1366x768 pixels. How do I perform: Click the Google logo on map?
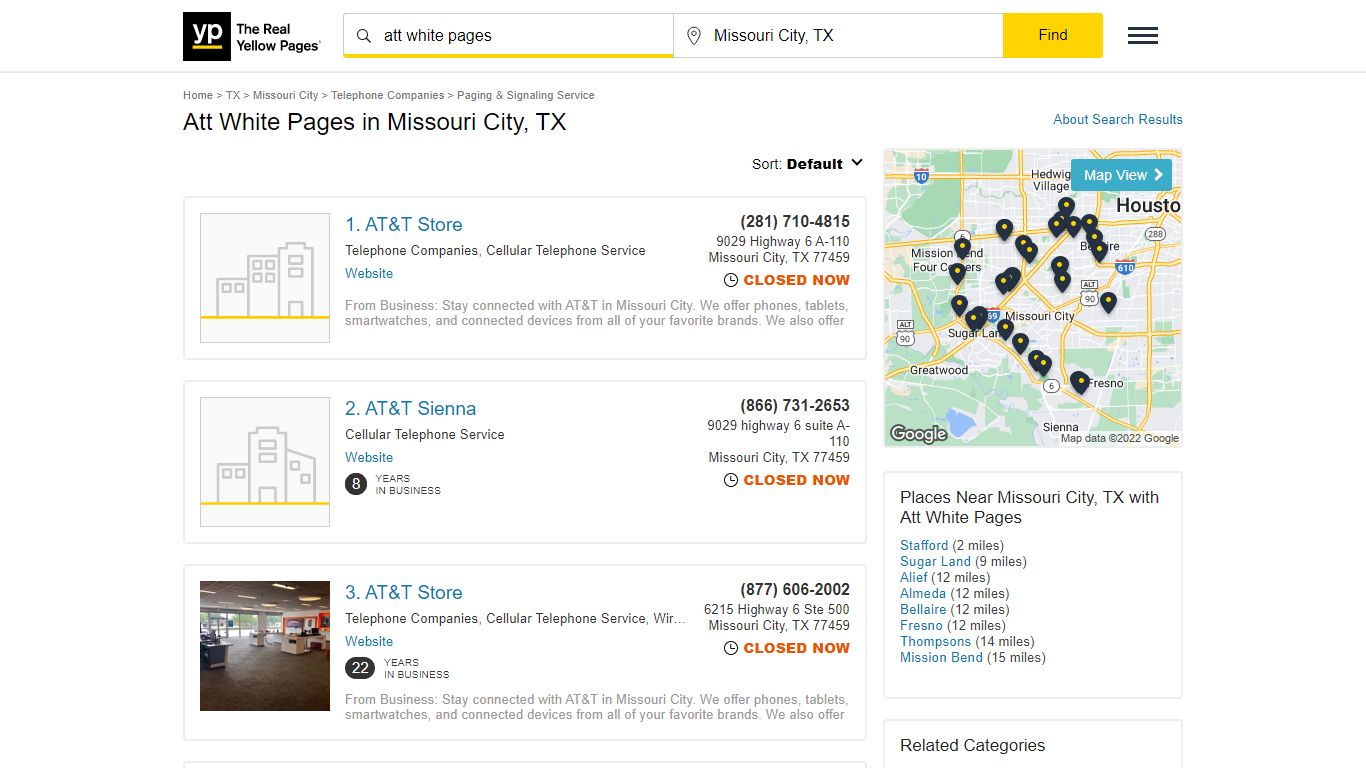click(x=918, y=434)
